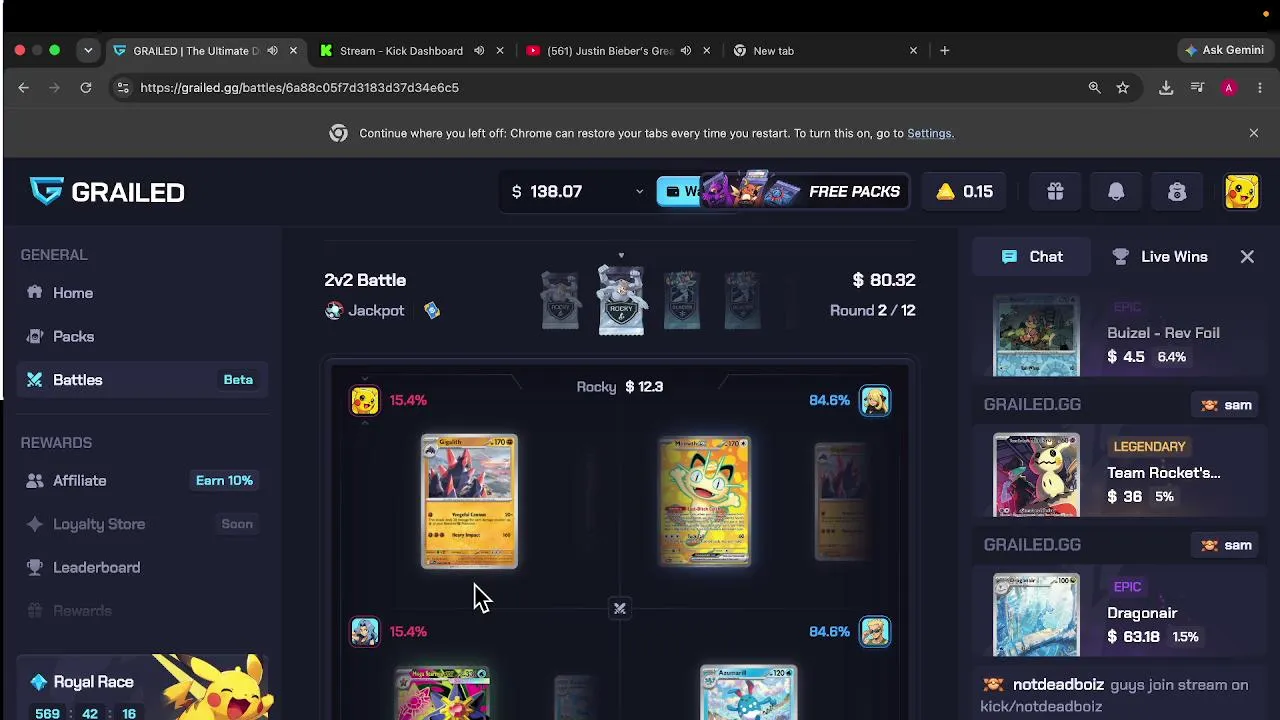Select the Live Wins tab
The image size is (1280, 720).
coord(1160,257)
